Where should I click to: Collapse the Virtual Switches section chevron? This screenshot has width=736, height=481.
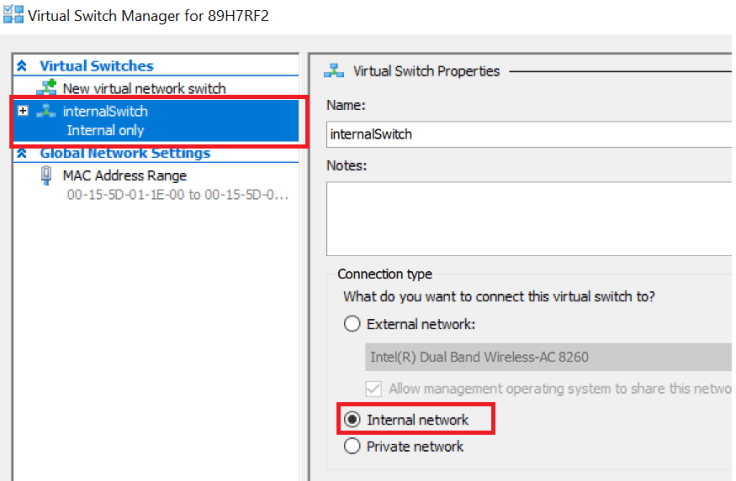(x=22, y=66)
